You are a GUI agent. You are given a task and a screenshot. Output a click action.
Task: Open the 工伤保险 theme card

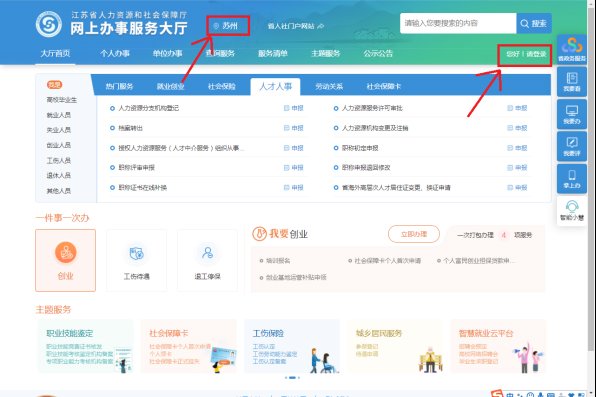[x=292, y=346]
